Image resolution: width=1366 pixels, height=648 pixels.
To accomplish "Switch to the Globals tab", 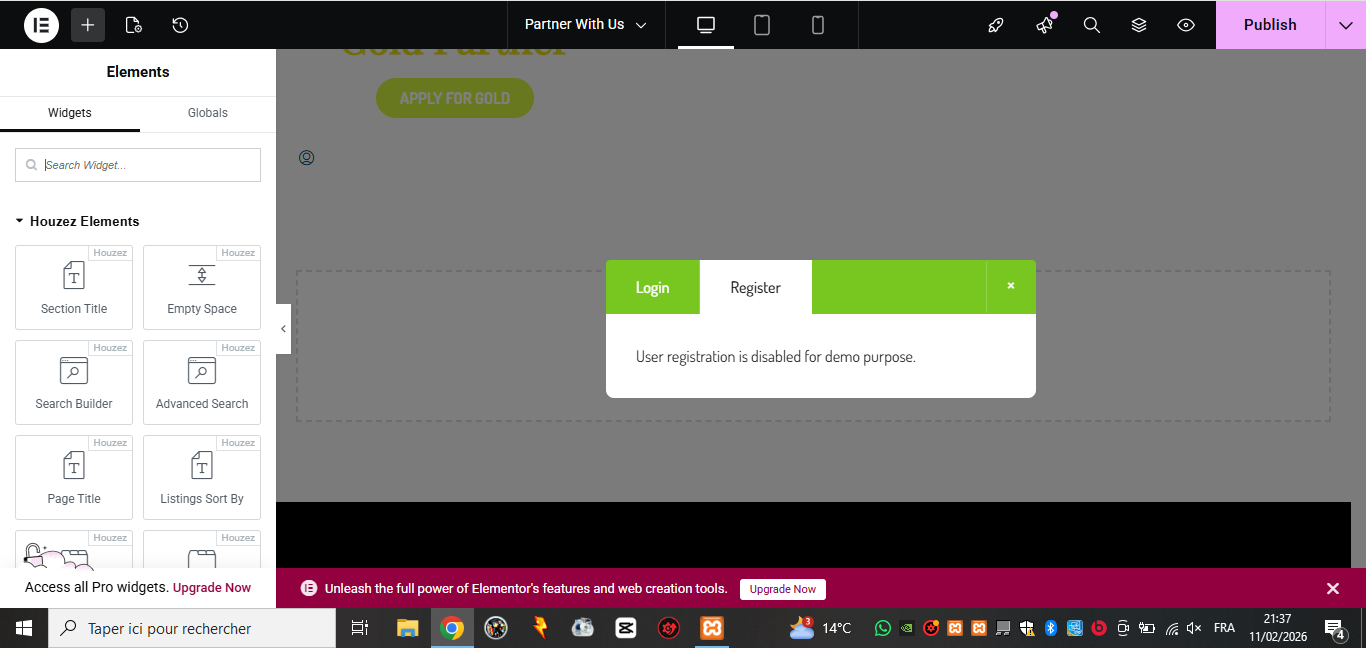I will pos(208,113).
